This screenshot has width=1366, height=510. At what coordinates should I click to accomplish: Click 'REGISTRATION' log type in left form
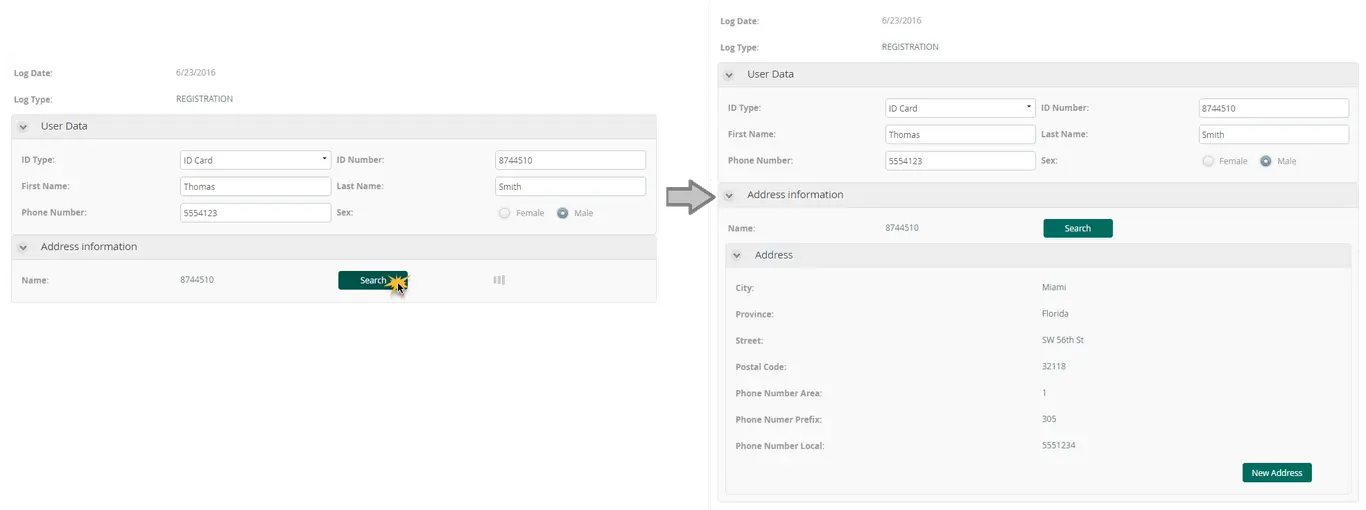click(x=205, y=99)
